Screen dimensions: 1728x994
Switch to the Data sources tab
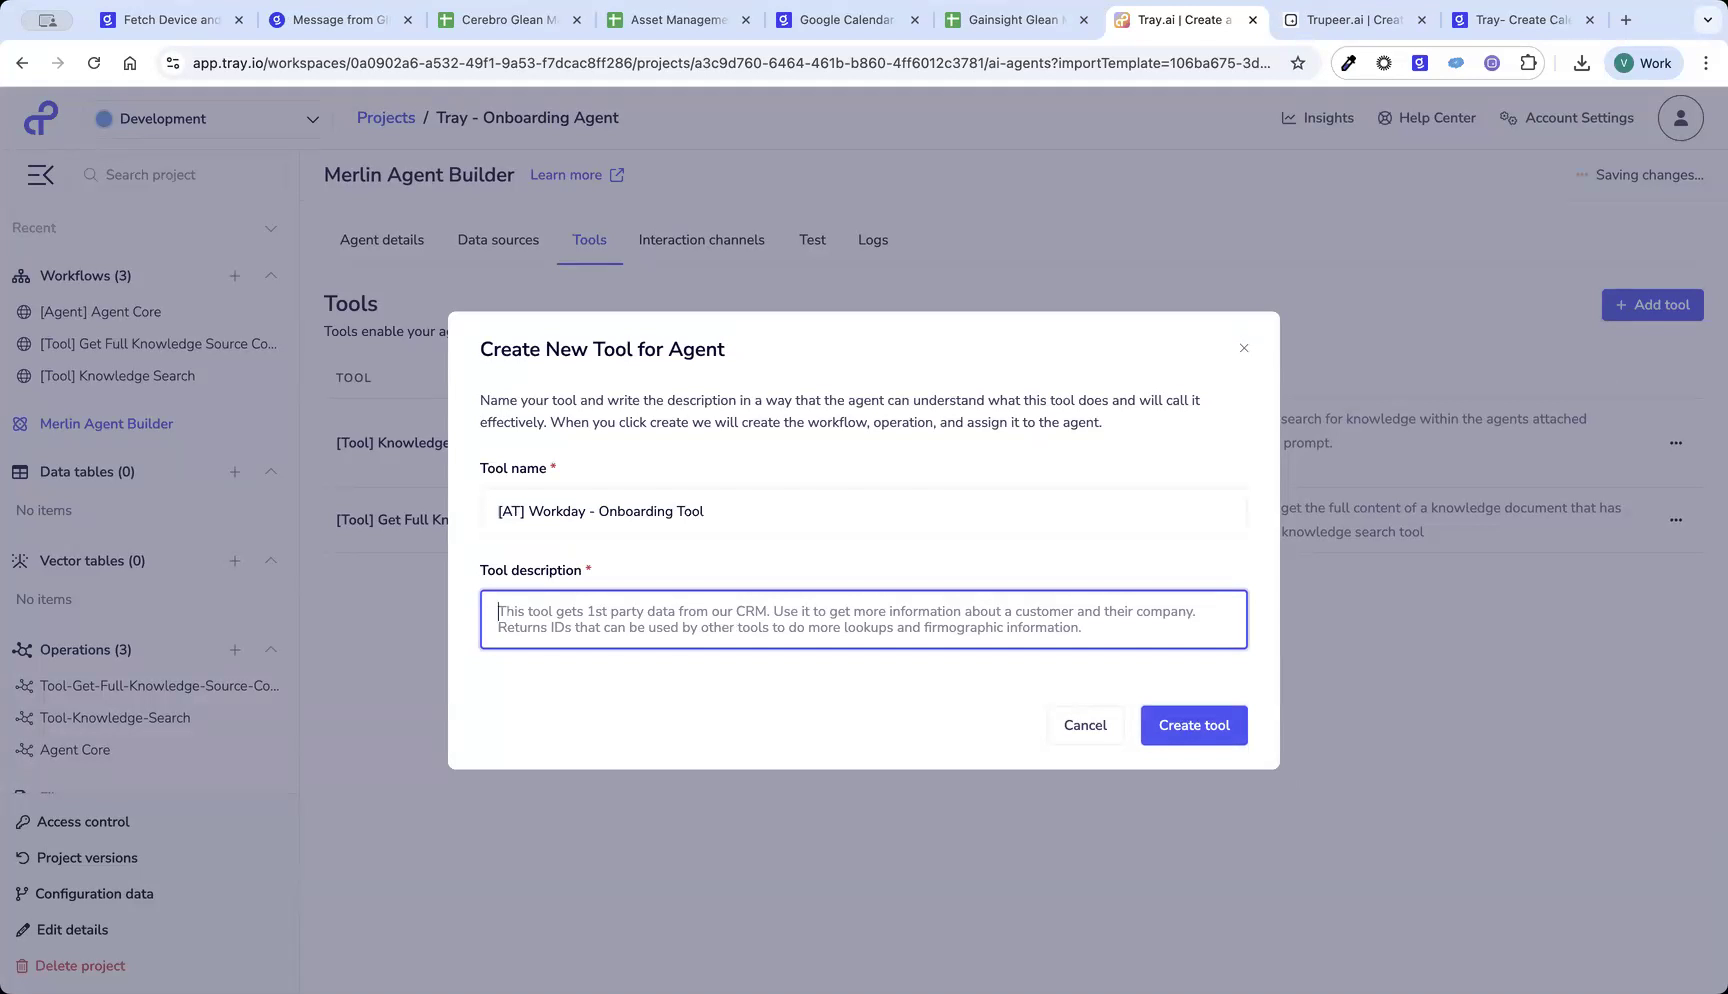click(497, 240)
